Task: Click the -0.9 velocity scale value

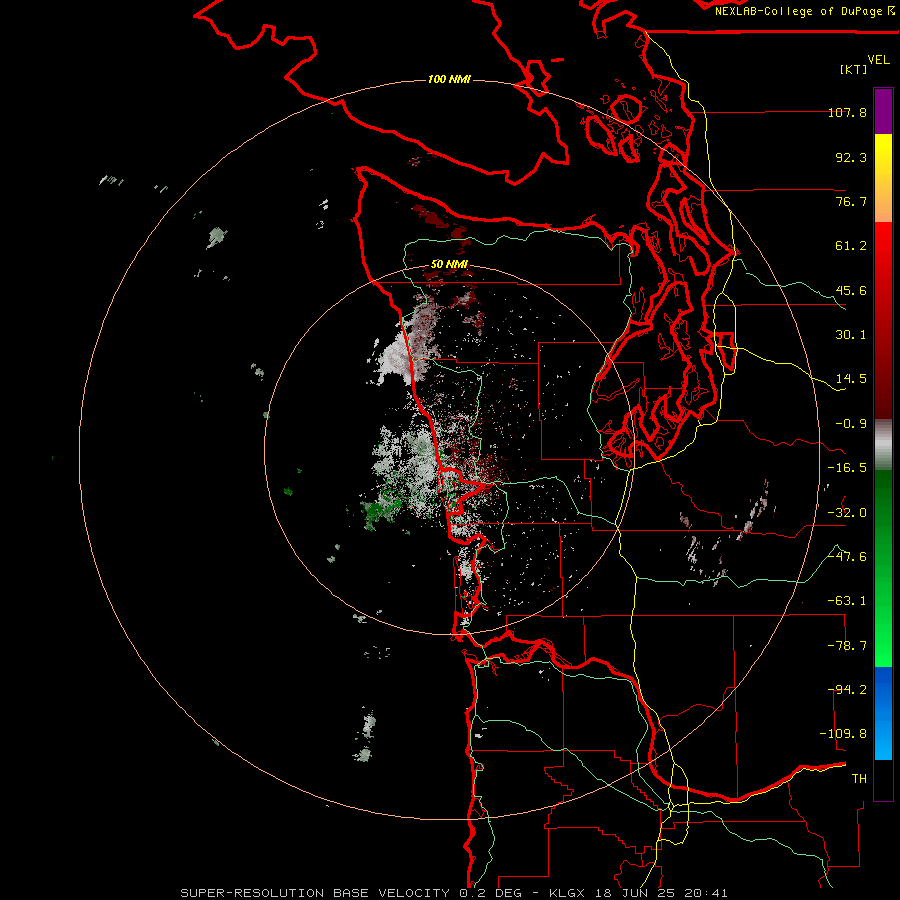Action: (851, 424)
